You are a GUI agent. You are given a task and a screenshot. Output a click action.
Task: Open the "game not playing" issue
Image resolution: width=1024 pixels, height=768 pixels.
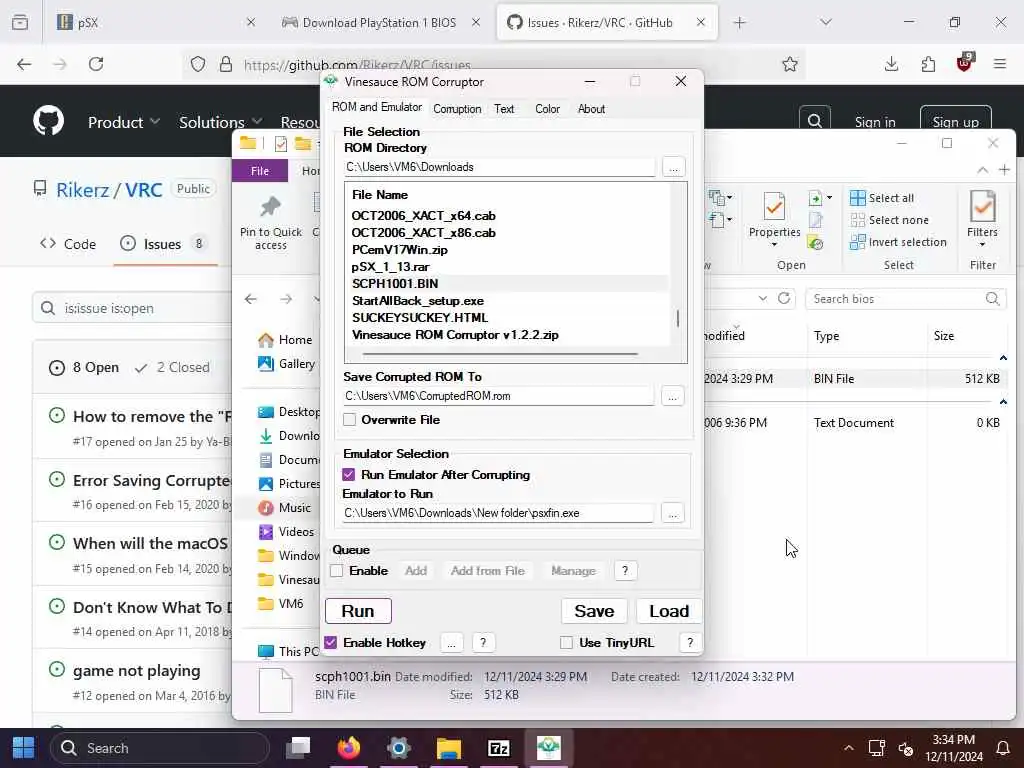(136, 671)
